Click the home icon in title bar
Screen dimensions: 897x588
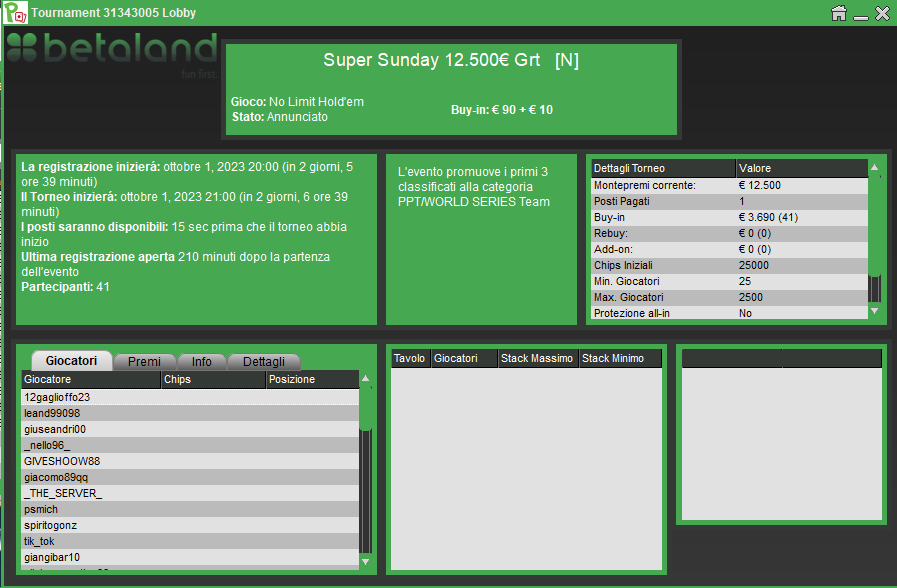coord(839,13)
